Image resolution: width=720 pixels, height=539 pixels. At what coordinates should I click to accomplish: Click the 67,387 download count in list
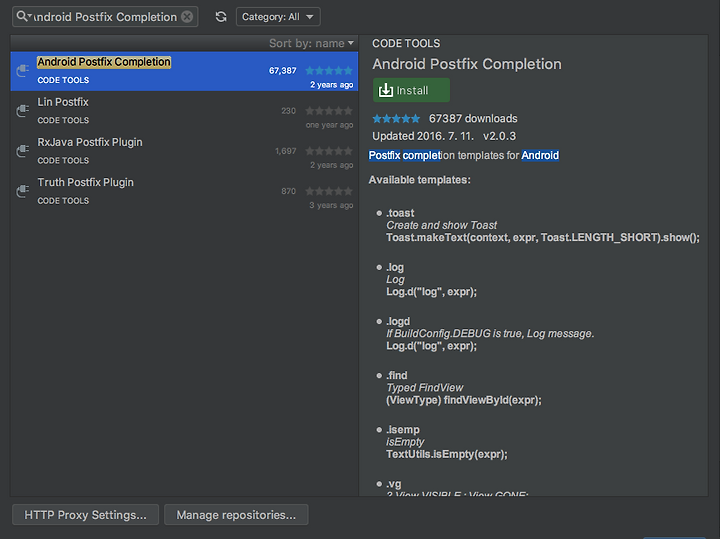[x=282, y=71]
